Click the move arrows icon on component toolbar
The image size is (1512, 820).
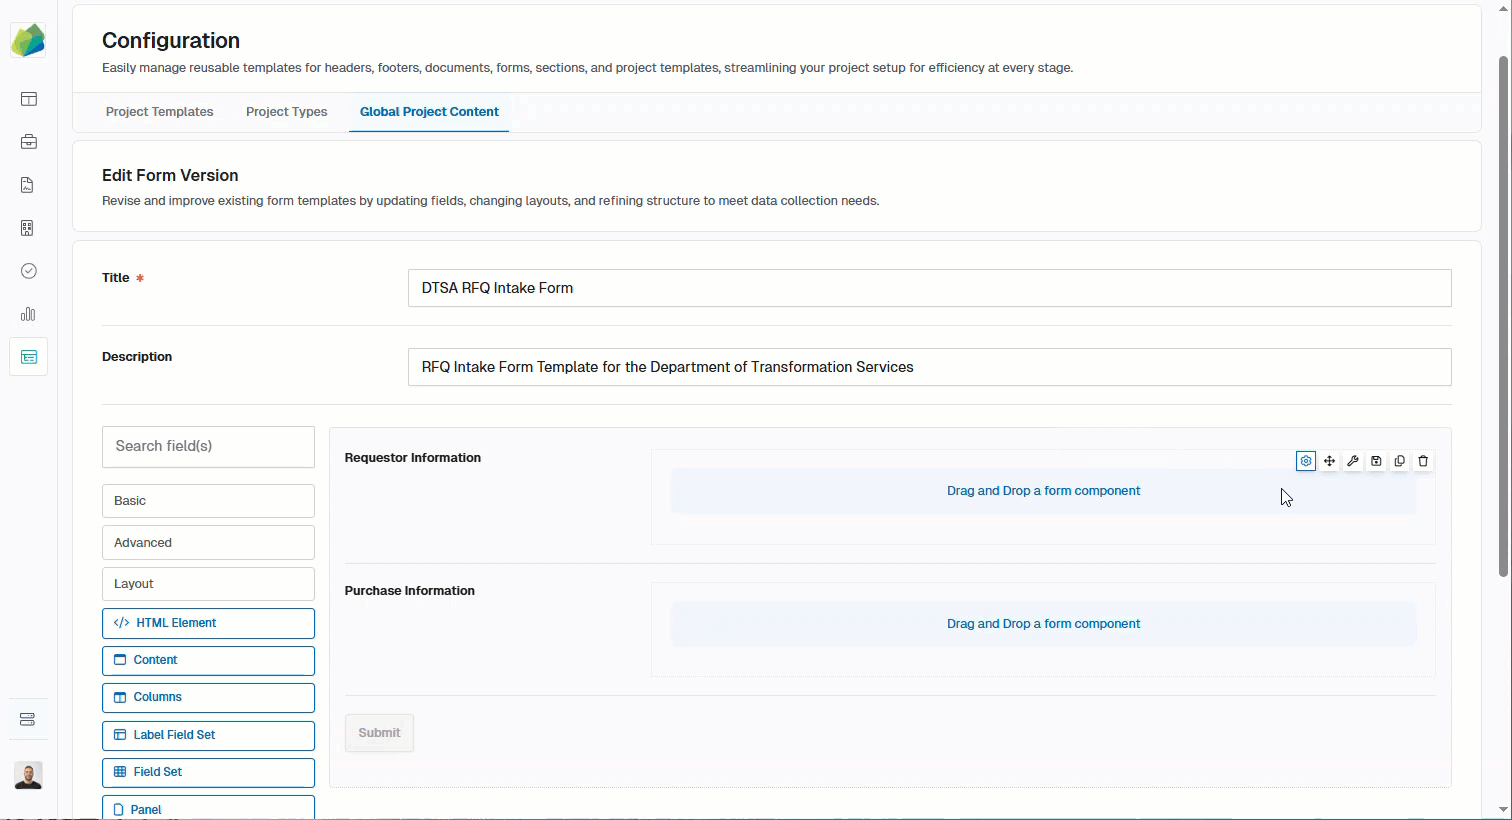(1329, 461)
